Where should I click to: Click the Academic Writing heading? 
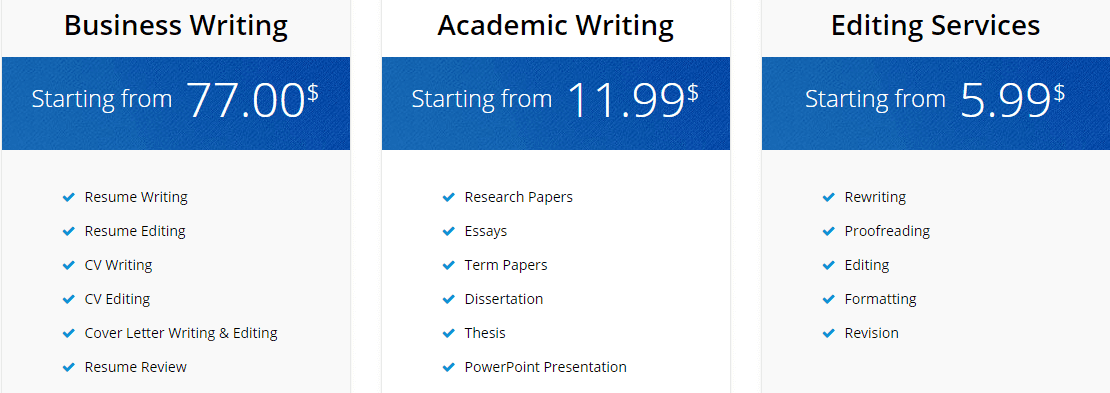pyautogui.click(x=556, y=26)
